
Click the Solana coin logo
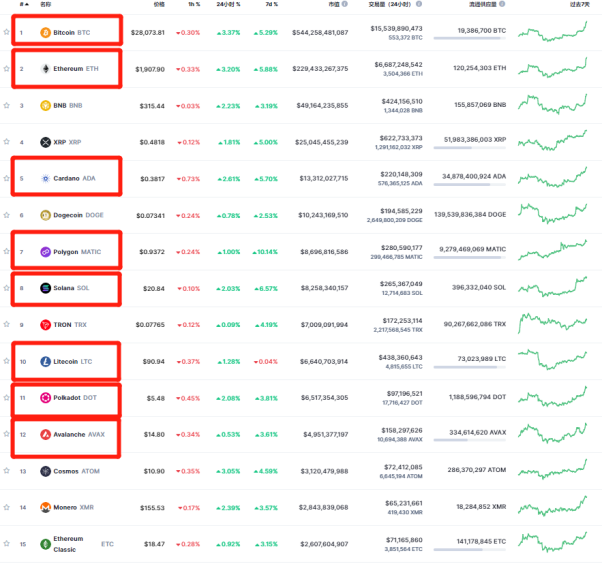coord(45,288)
